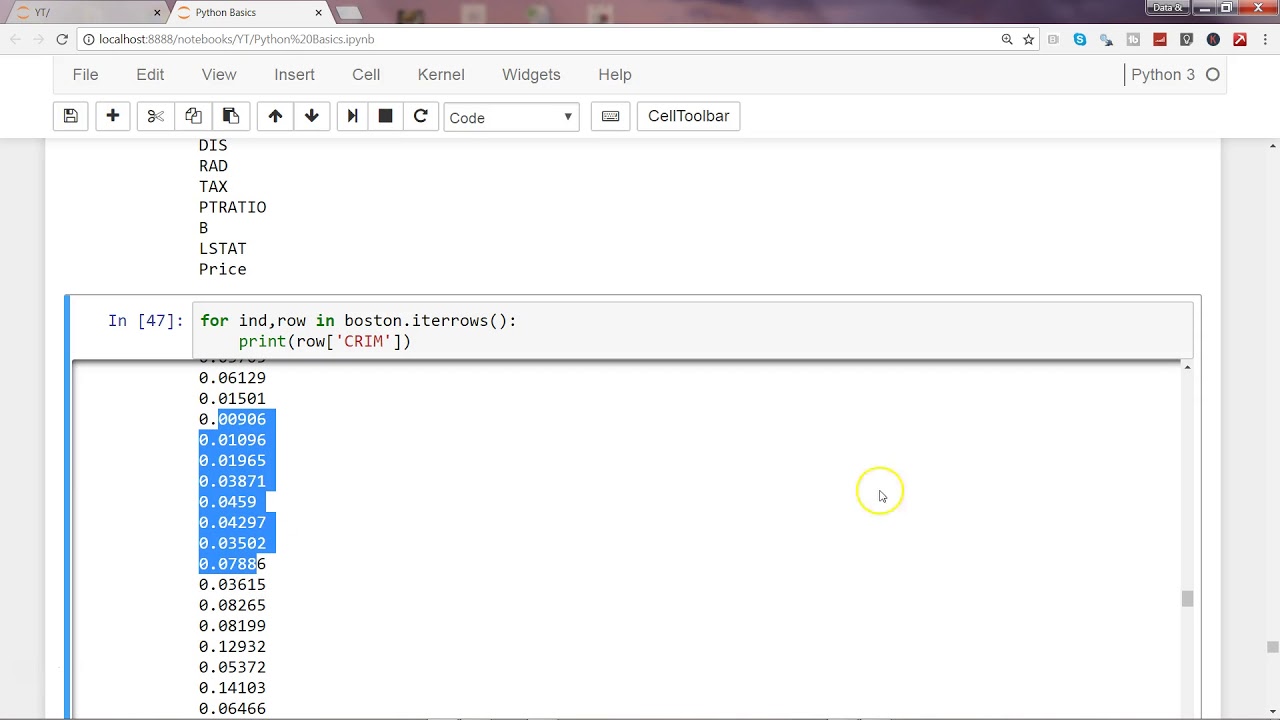Click the output value 0.01501
This screenshot has height=720, width=1280.
coord(232,398)
